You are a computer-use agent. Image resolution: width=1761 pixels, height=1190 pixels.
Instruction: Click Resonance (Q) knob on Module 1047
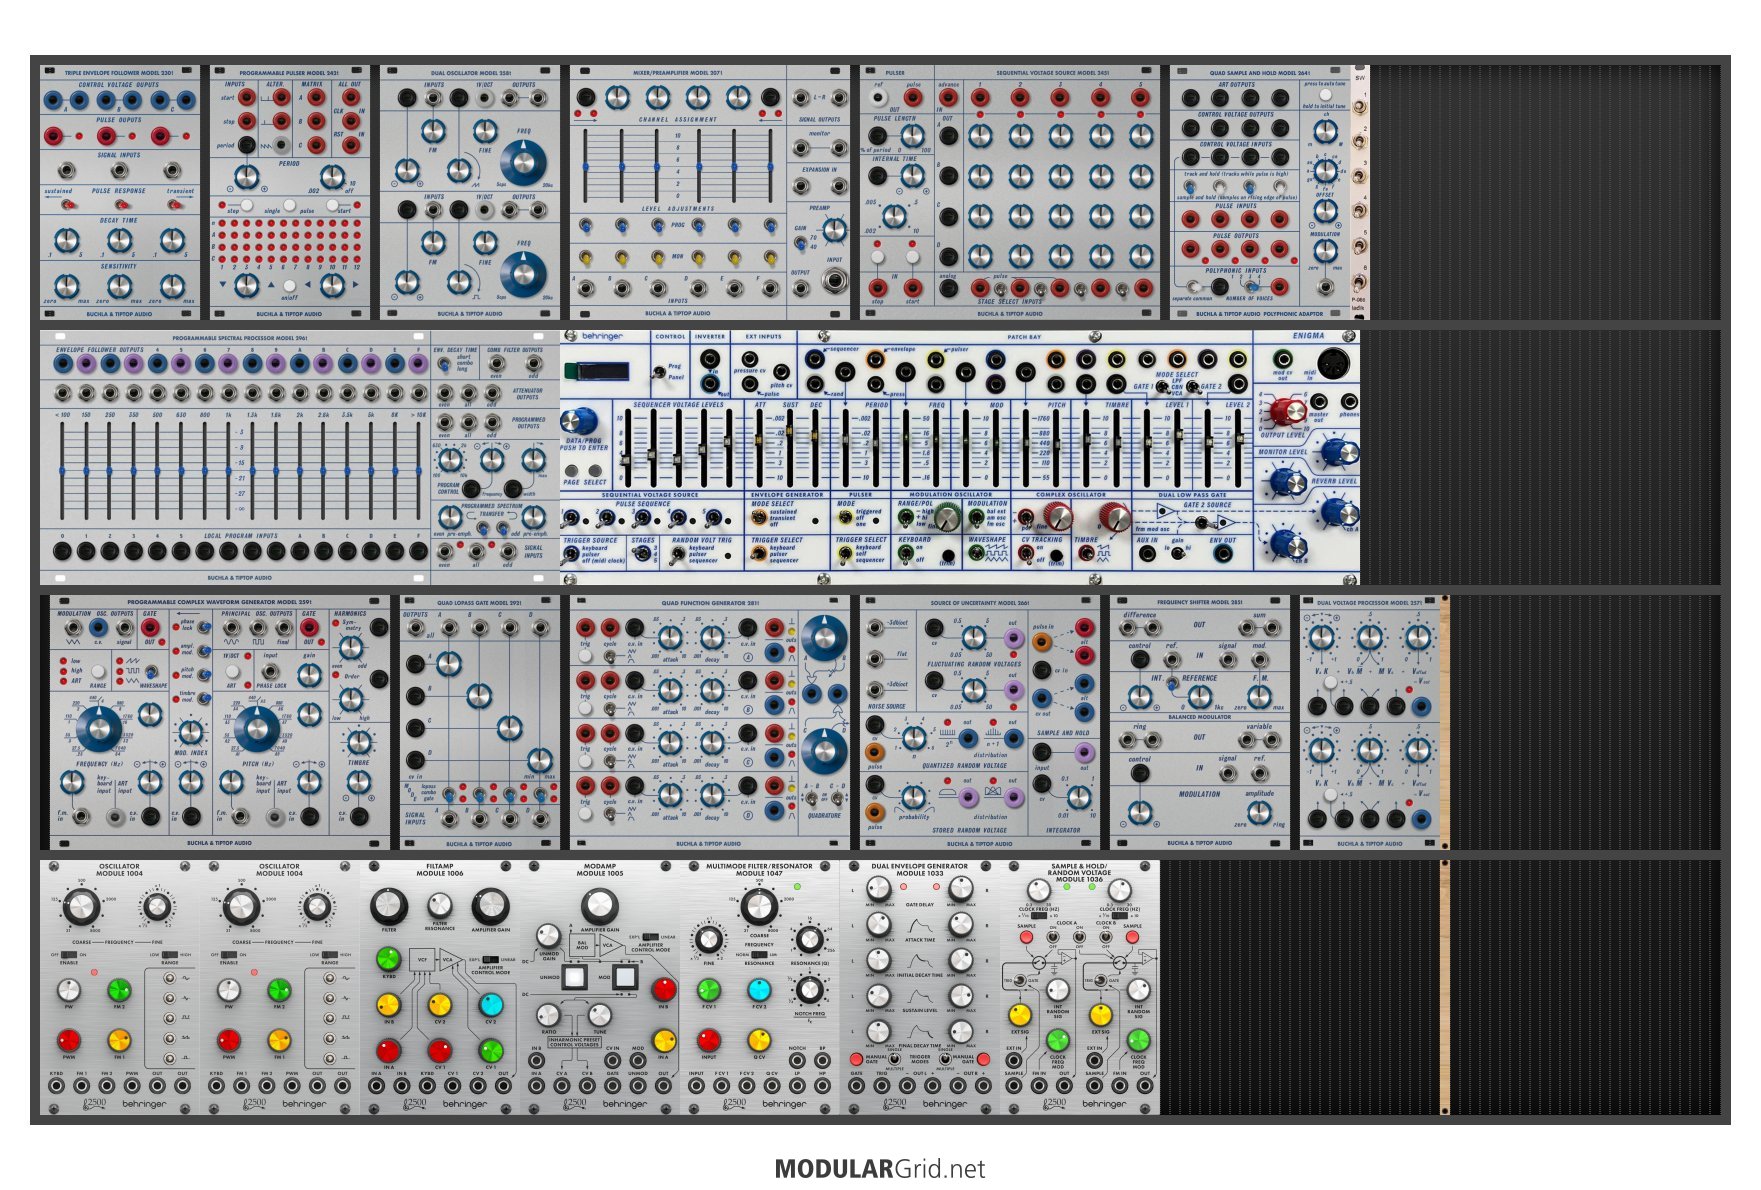click(x=809, y=941)
